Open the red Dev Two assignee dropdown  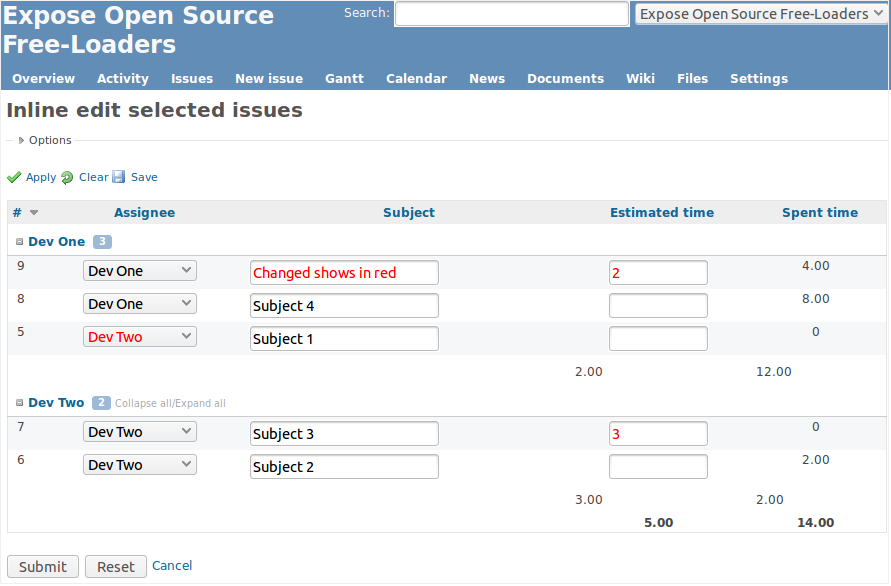(x=140, y=337)
